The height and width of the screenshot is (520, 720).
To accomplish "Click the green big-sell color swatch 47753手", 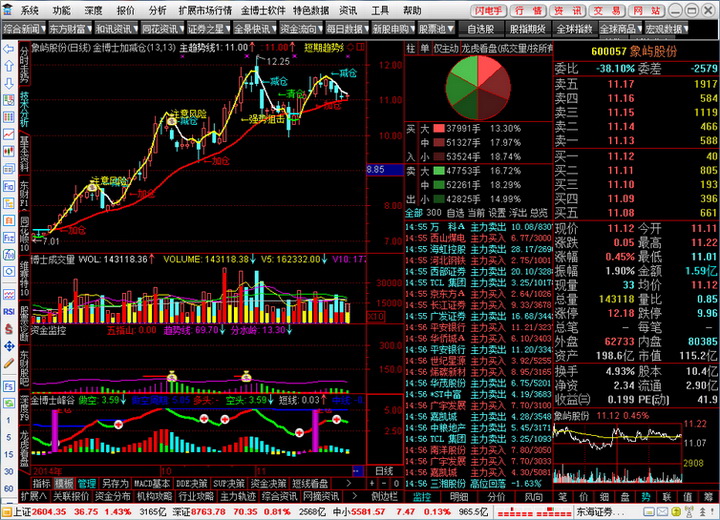I will [439, 171].
